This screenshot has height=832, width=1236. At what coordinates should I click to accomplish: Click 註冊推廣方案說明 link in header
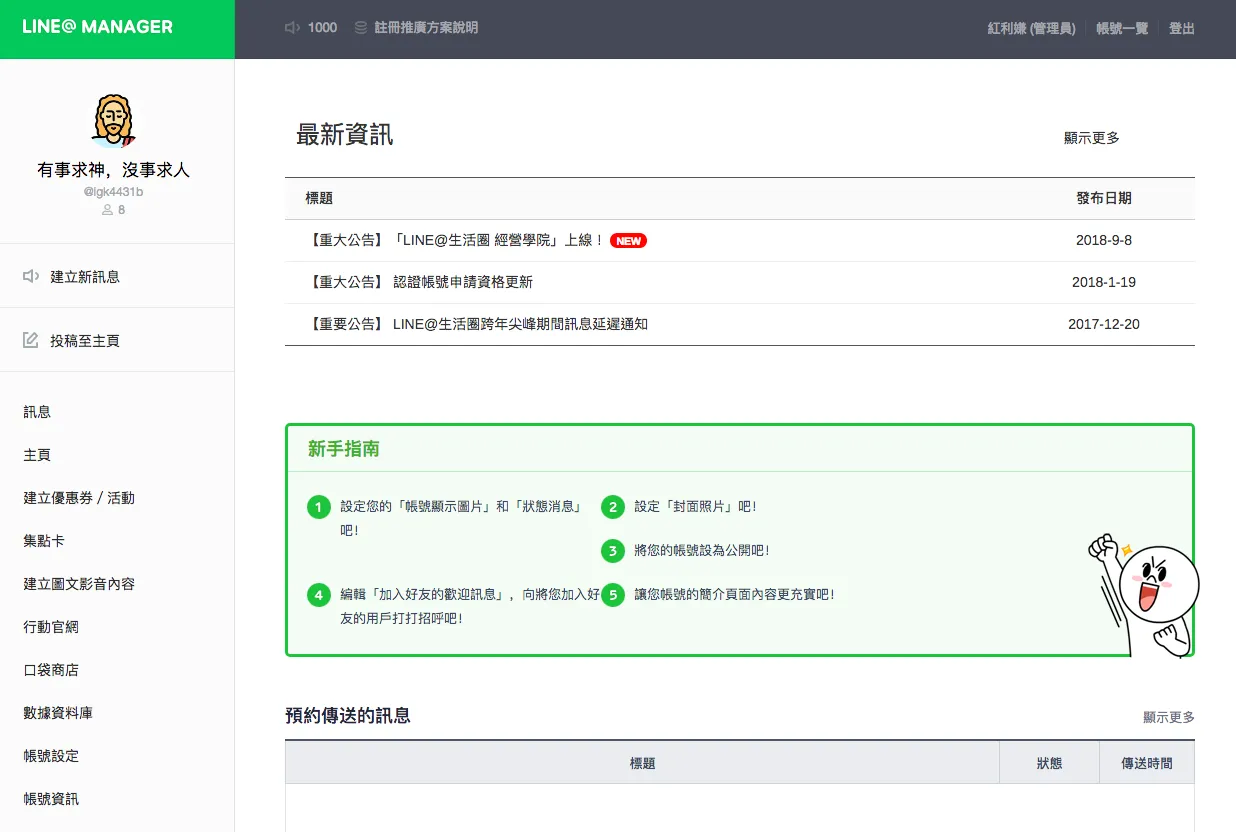pyautogui.click(x=426, y=28)
